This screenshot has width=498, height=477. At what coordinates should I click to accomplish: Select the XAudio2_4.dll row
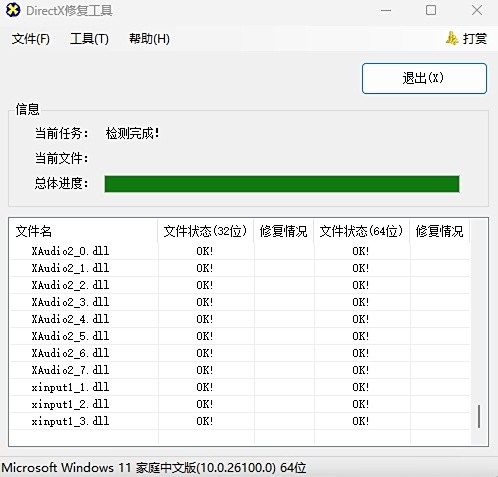(x=240, y=319)
